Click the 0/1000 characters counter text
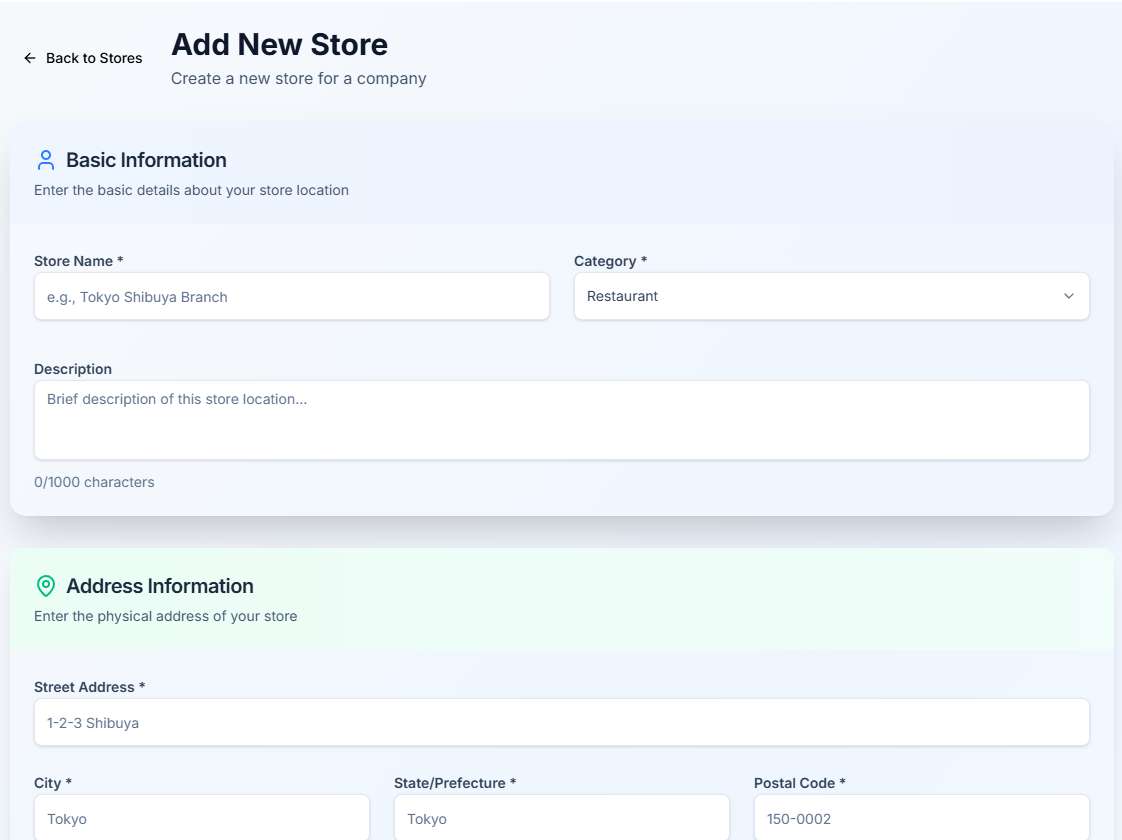This screenshot has width=1122, height=840. 94,482
